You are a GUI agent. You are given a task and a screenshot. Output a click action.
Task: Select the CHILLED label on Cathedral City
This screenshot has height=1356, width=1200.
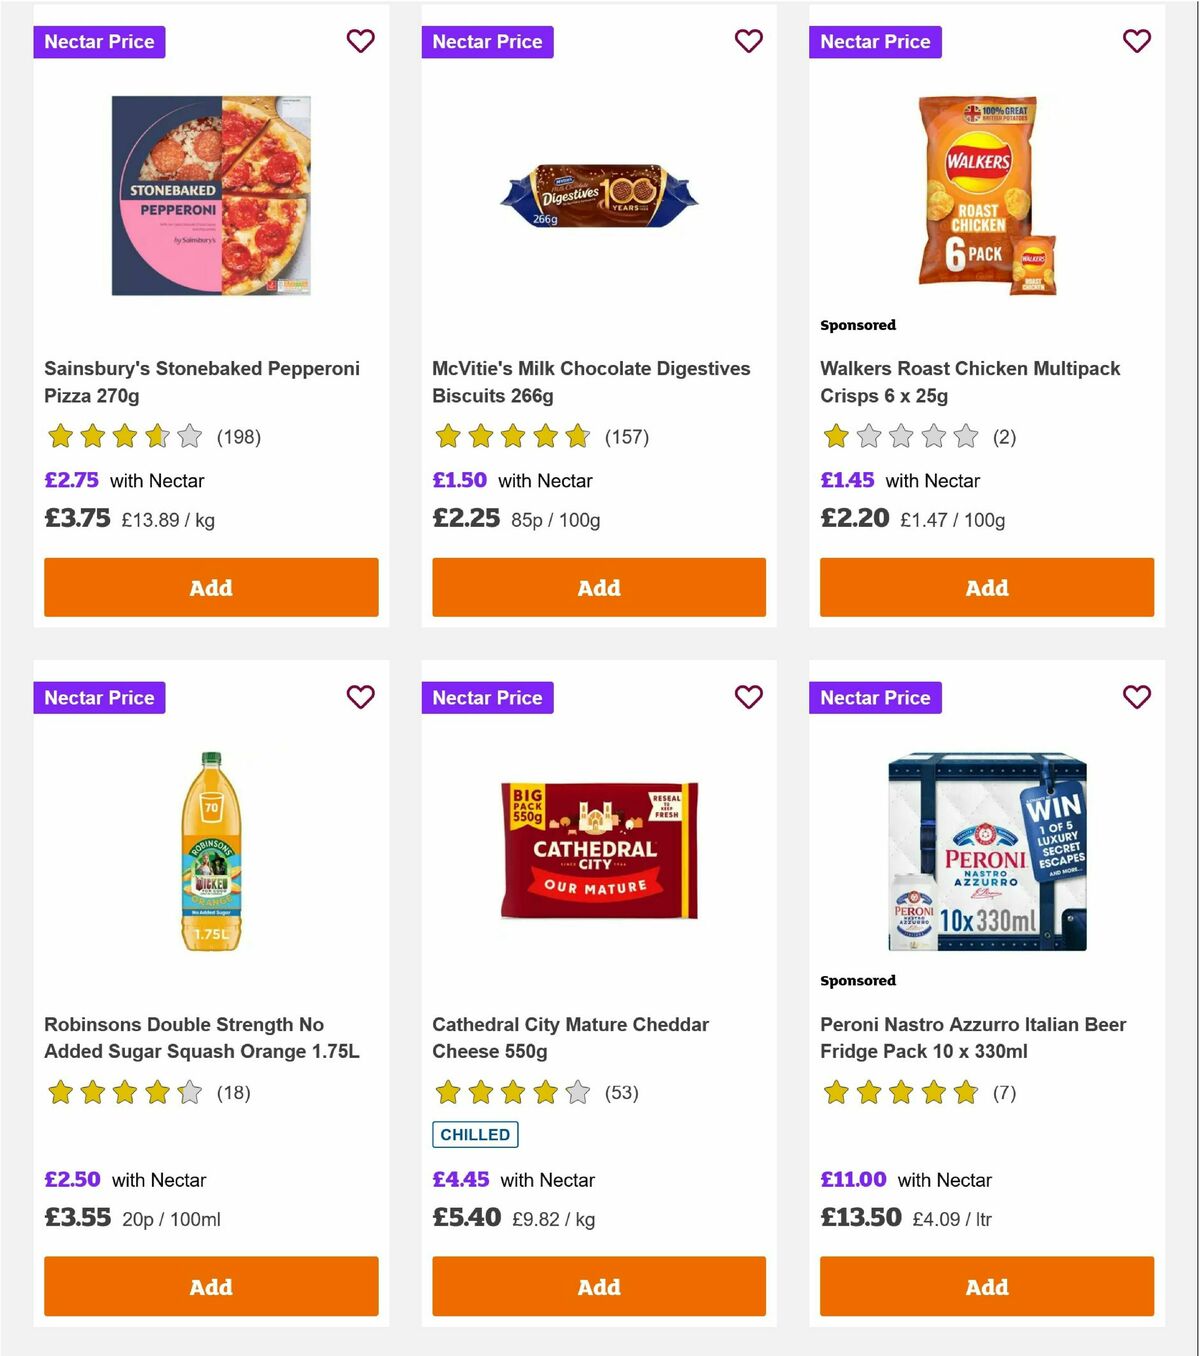click(x=475, y=1134)
